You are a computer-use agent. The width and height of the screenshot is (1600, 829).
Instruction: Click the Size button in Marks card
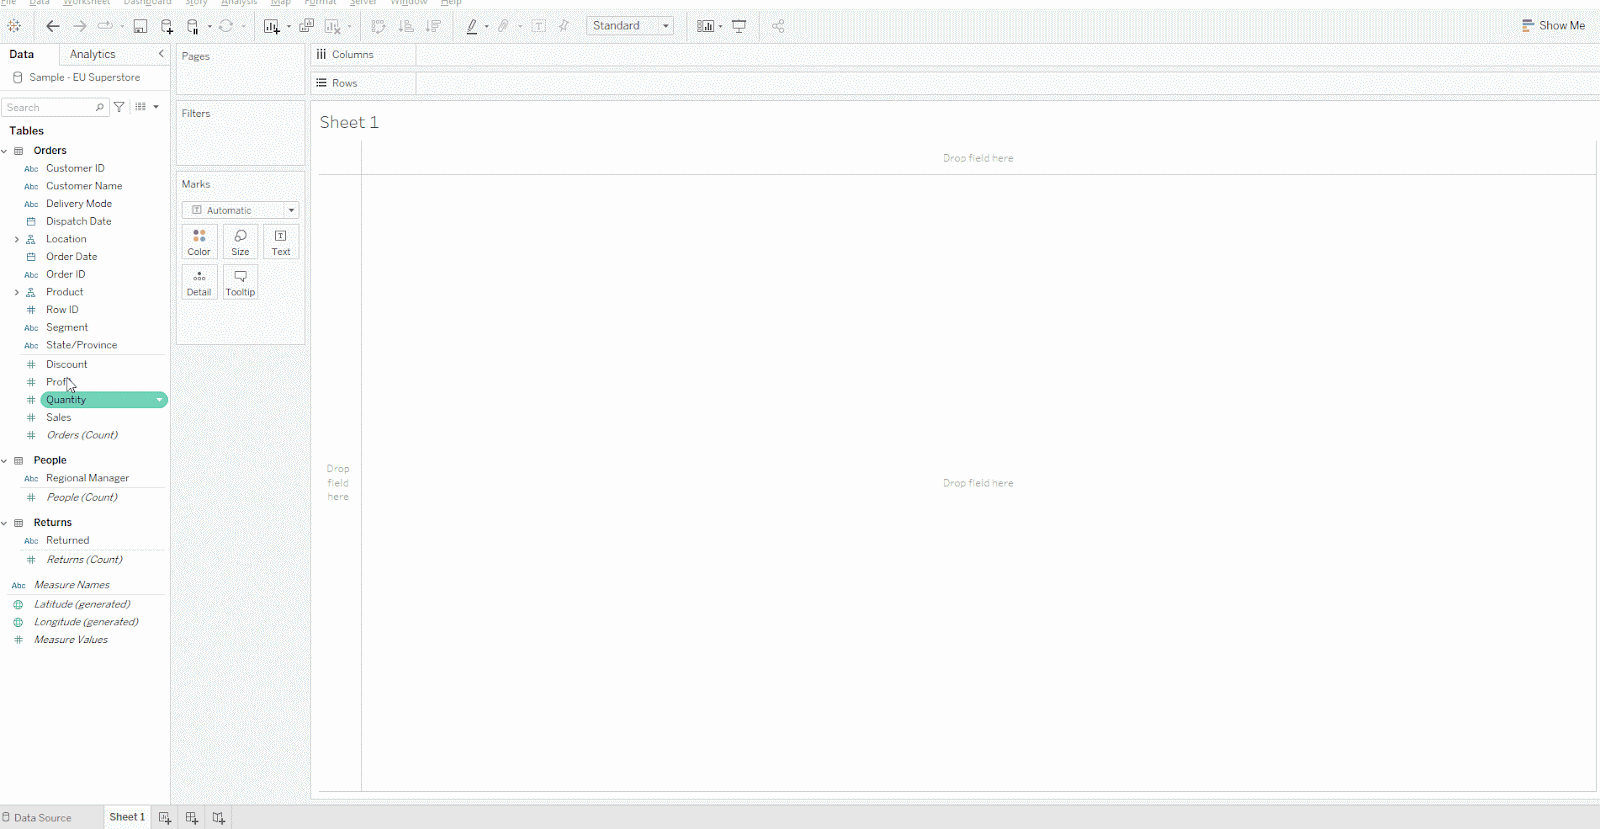240,242
